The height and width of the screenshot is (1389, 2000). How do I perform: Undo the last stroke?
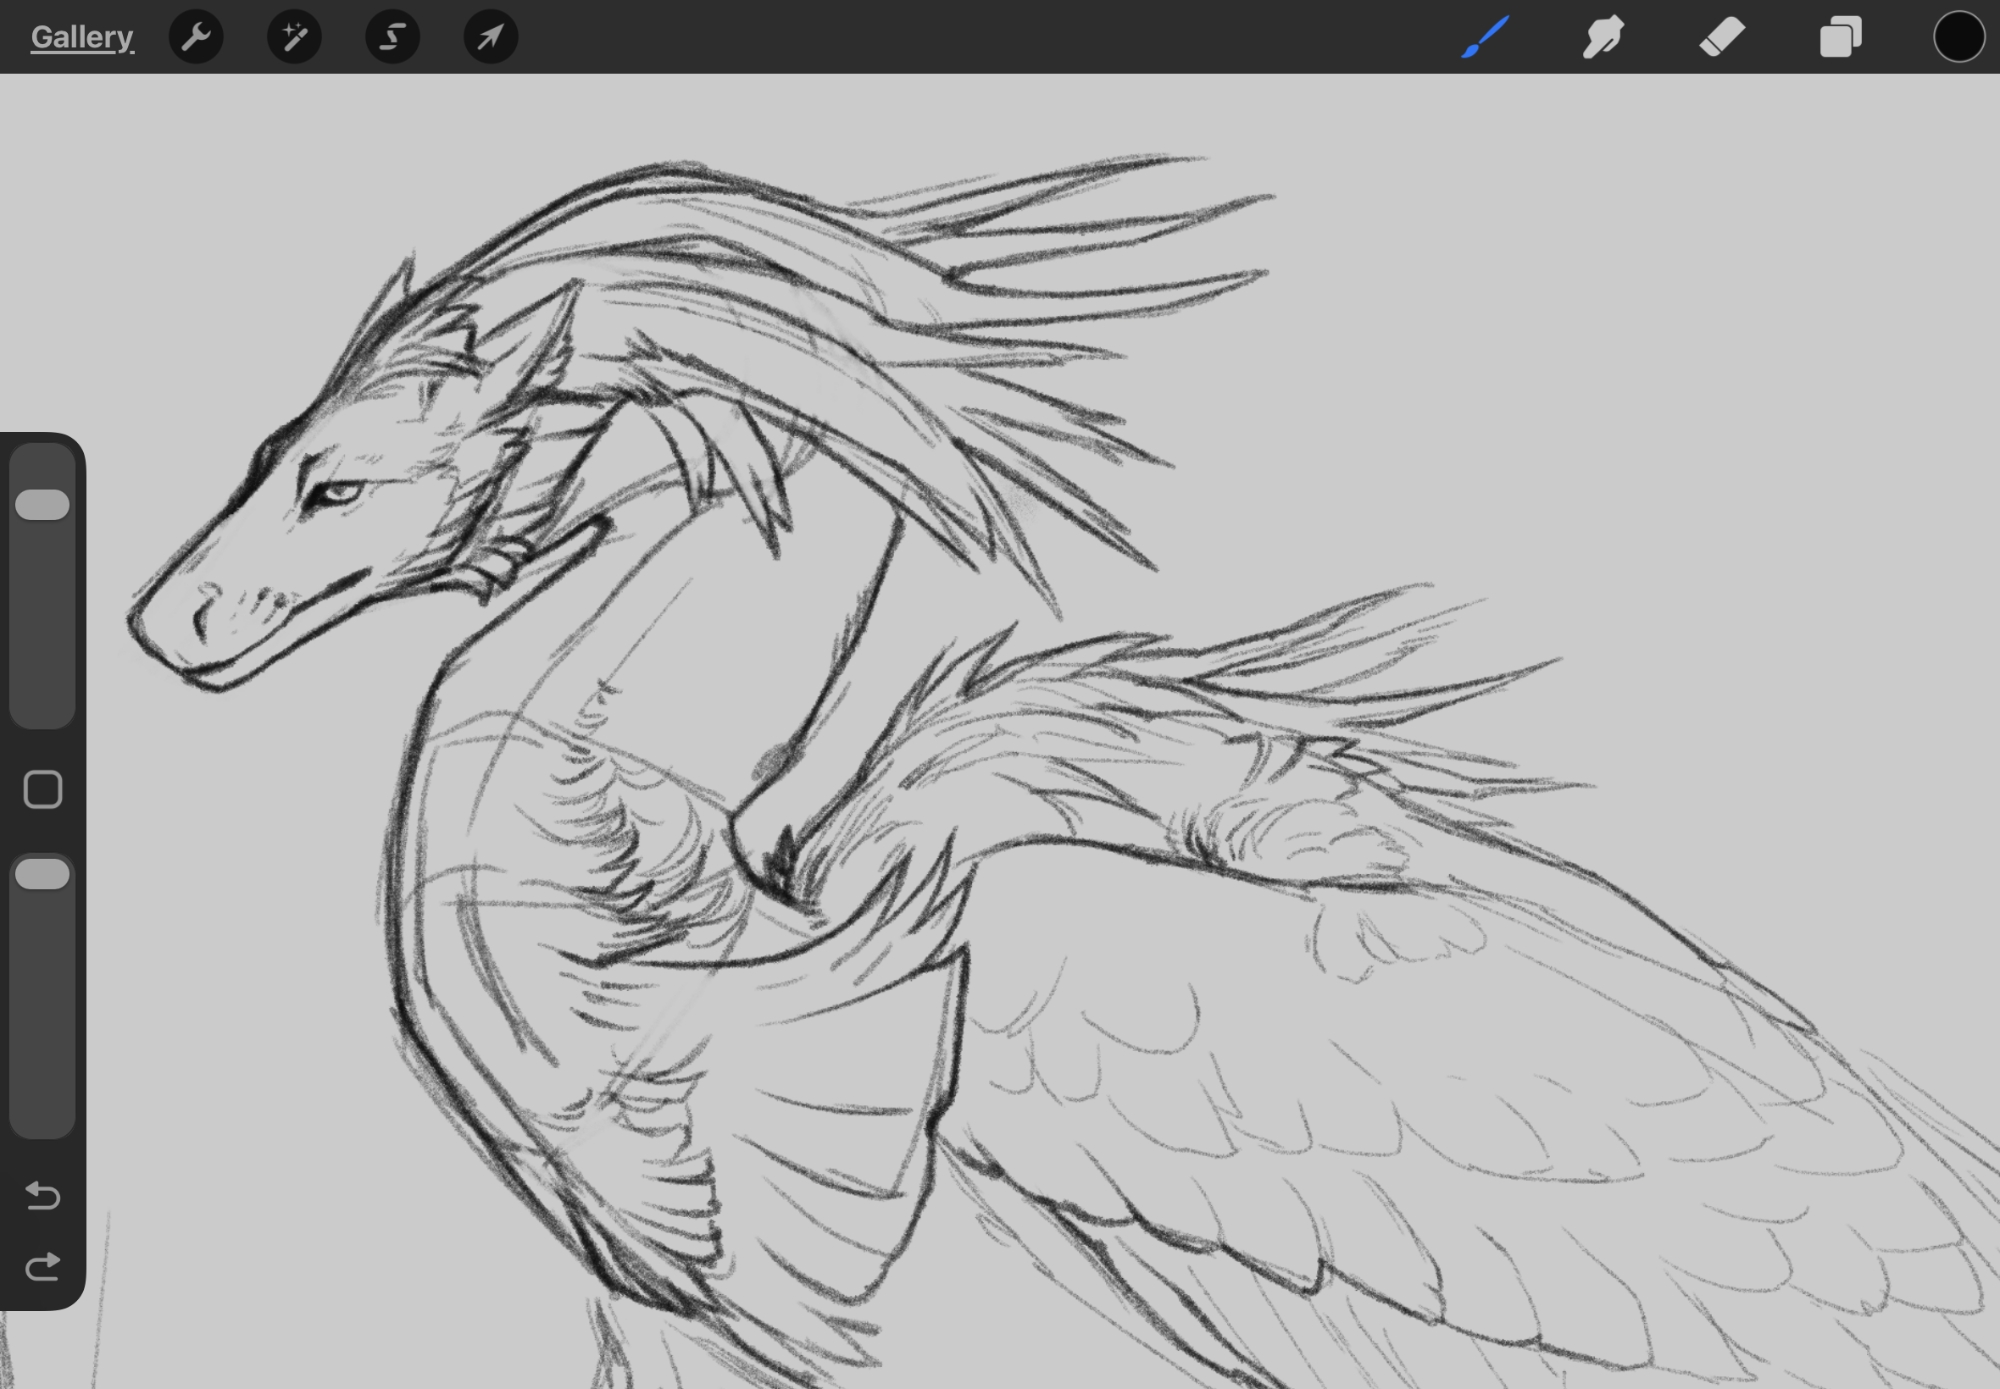(x=42, y=1195)
